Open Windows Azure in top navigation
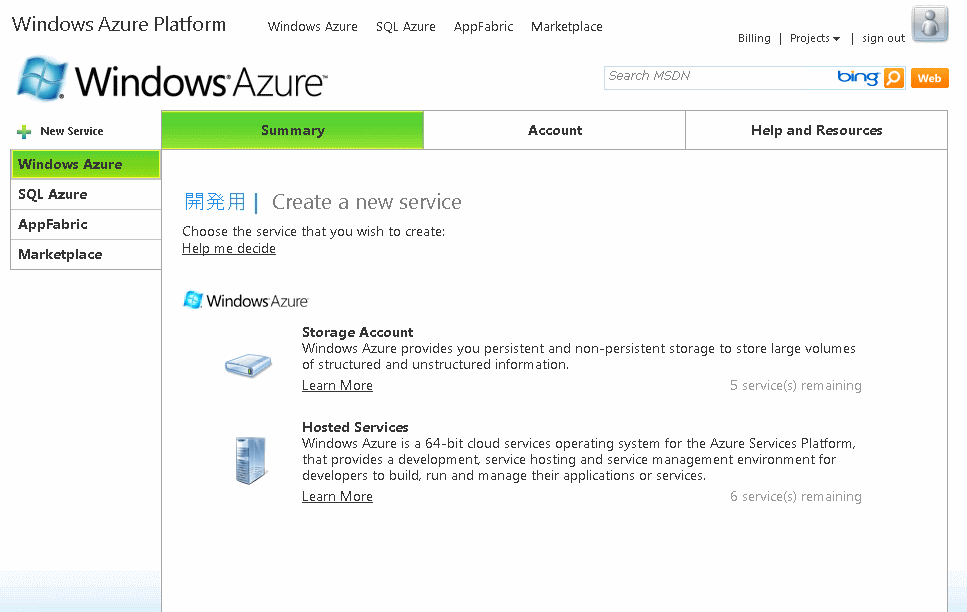 (313, 27)
